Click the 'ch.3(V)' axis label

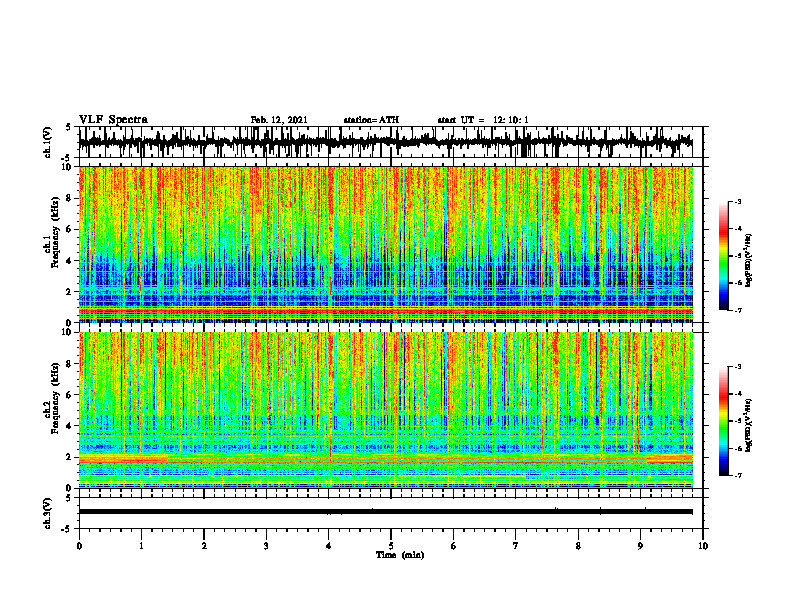(48, 513)
